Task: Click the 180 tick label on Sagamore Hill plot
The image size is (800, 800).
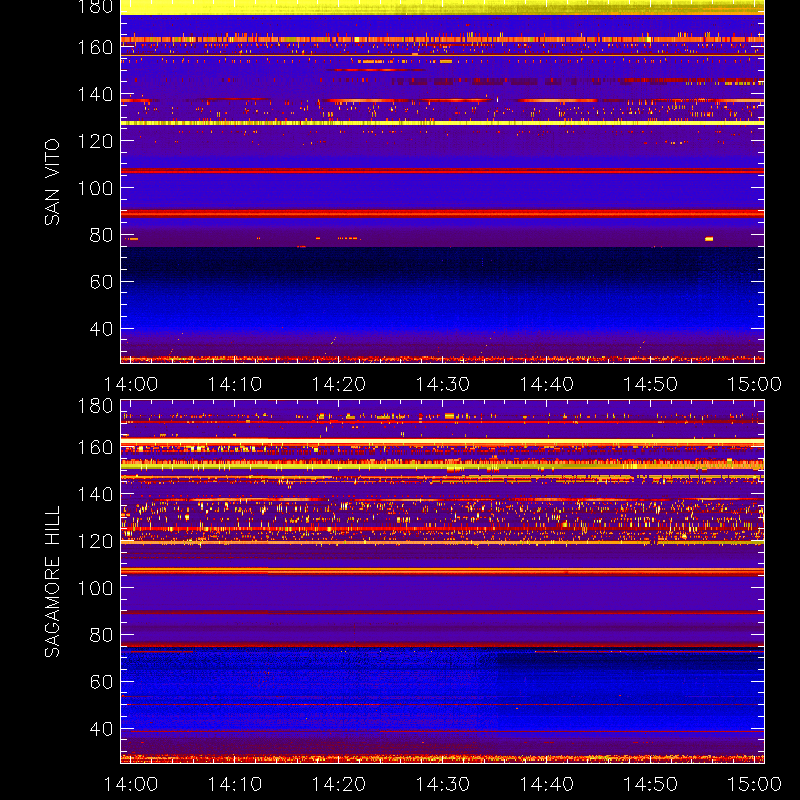Action: pyautogui.click(x=95, y=406)
